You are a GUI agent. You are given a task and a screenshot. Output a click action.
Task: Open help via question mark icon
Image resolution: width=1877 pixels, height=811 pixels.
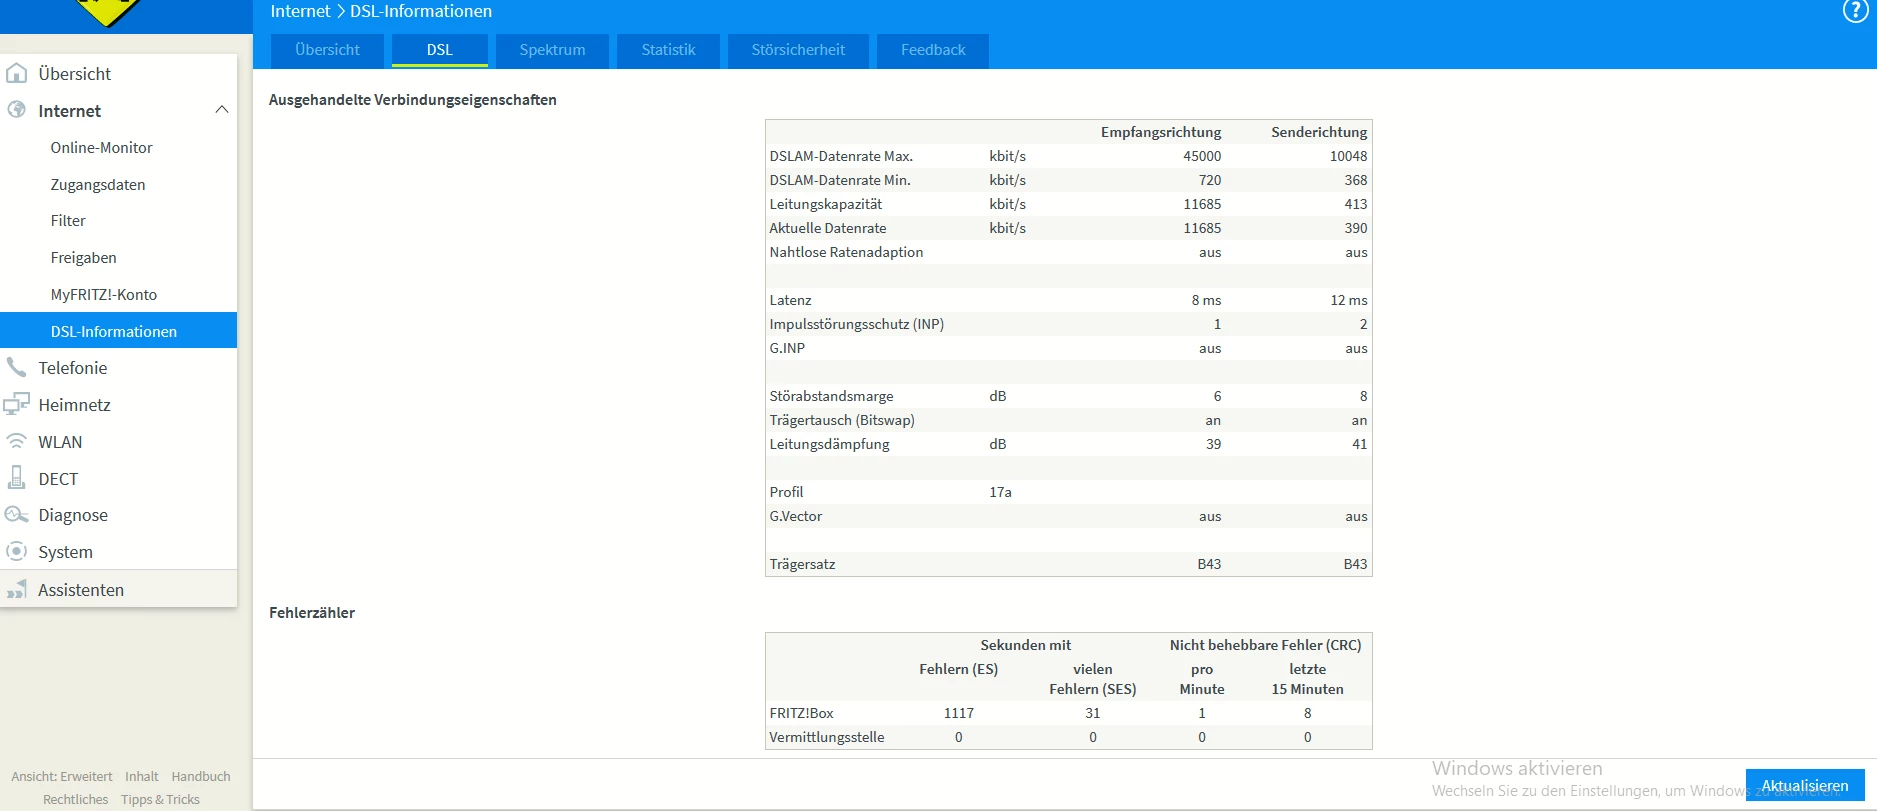pyautogui.click(x=1855, y=11)
